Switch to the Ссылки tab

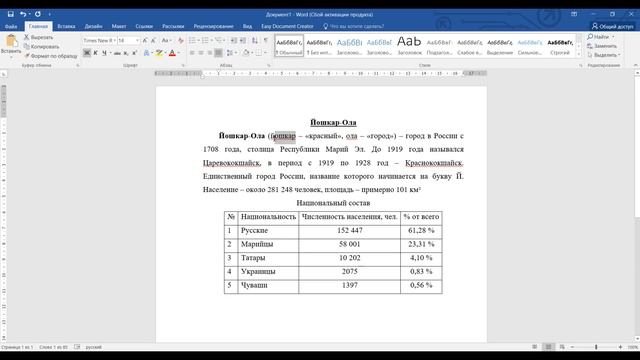(144, 26)
